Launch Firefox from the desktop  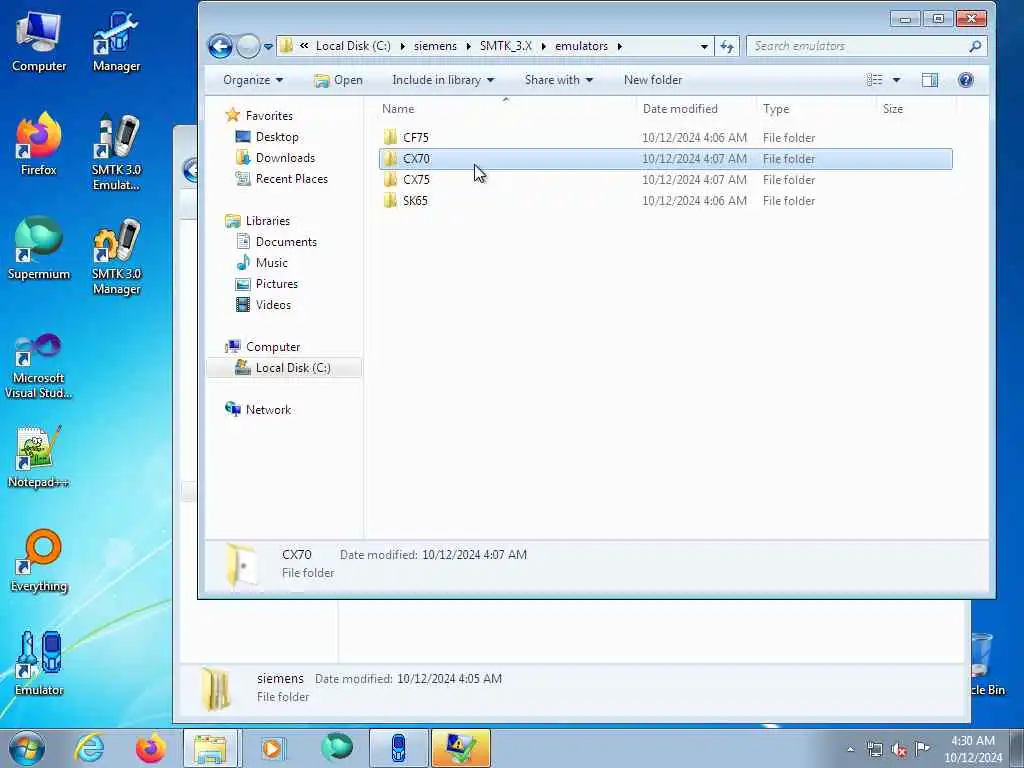(x=39, y=144)
